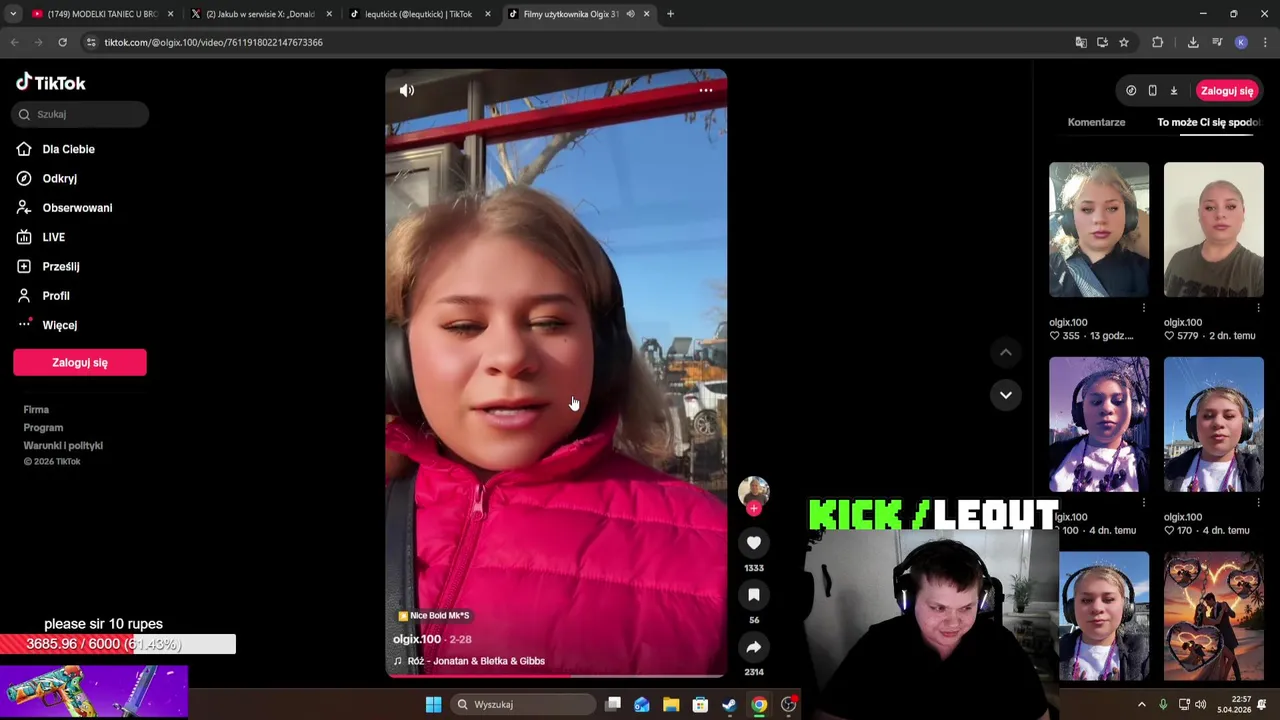Save the video using the bookmark icon
The height and width of the screenshot is (720, 1280).
tap(754, 595)
